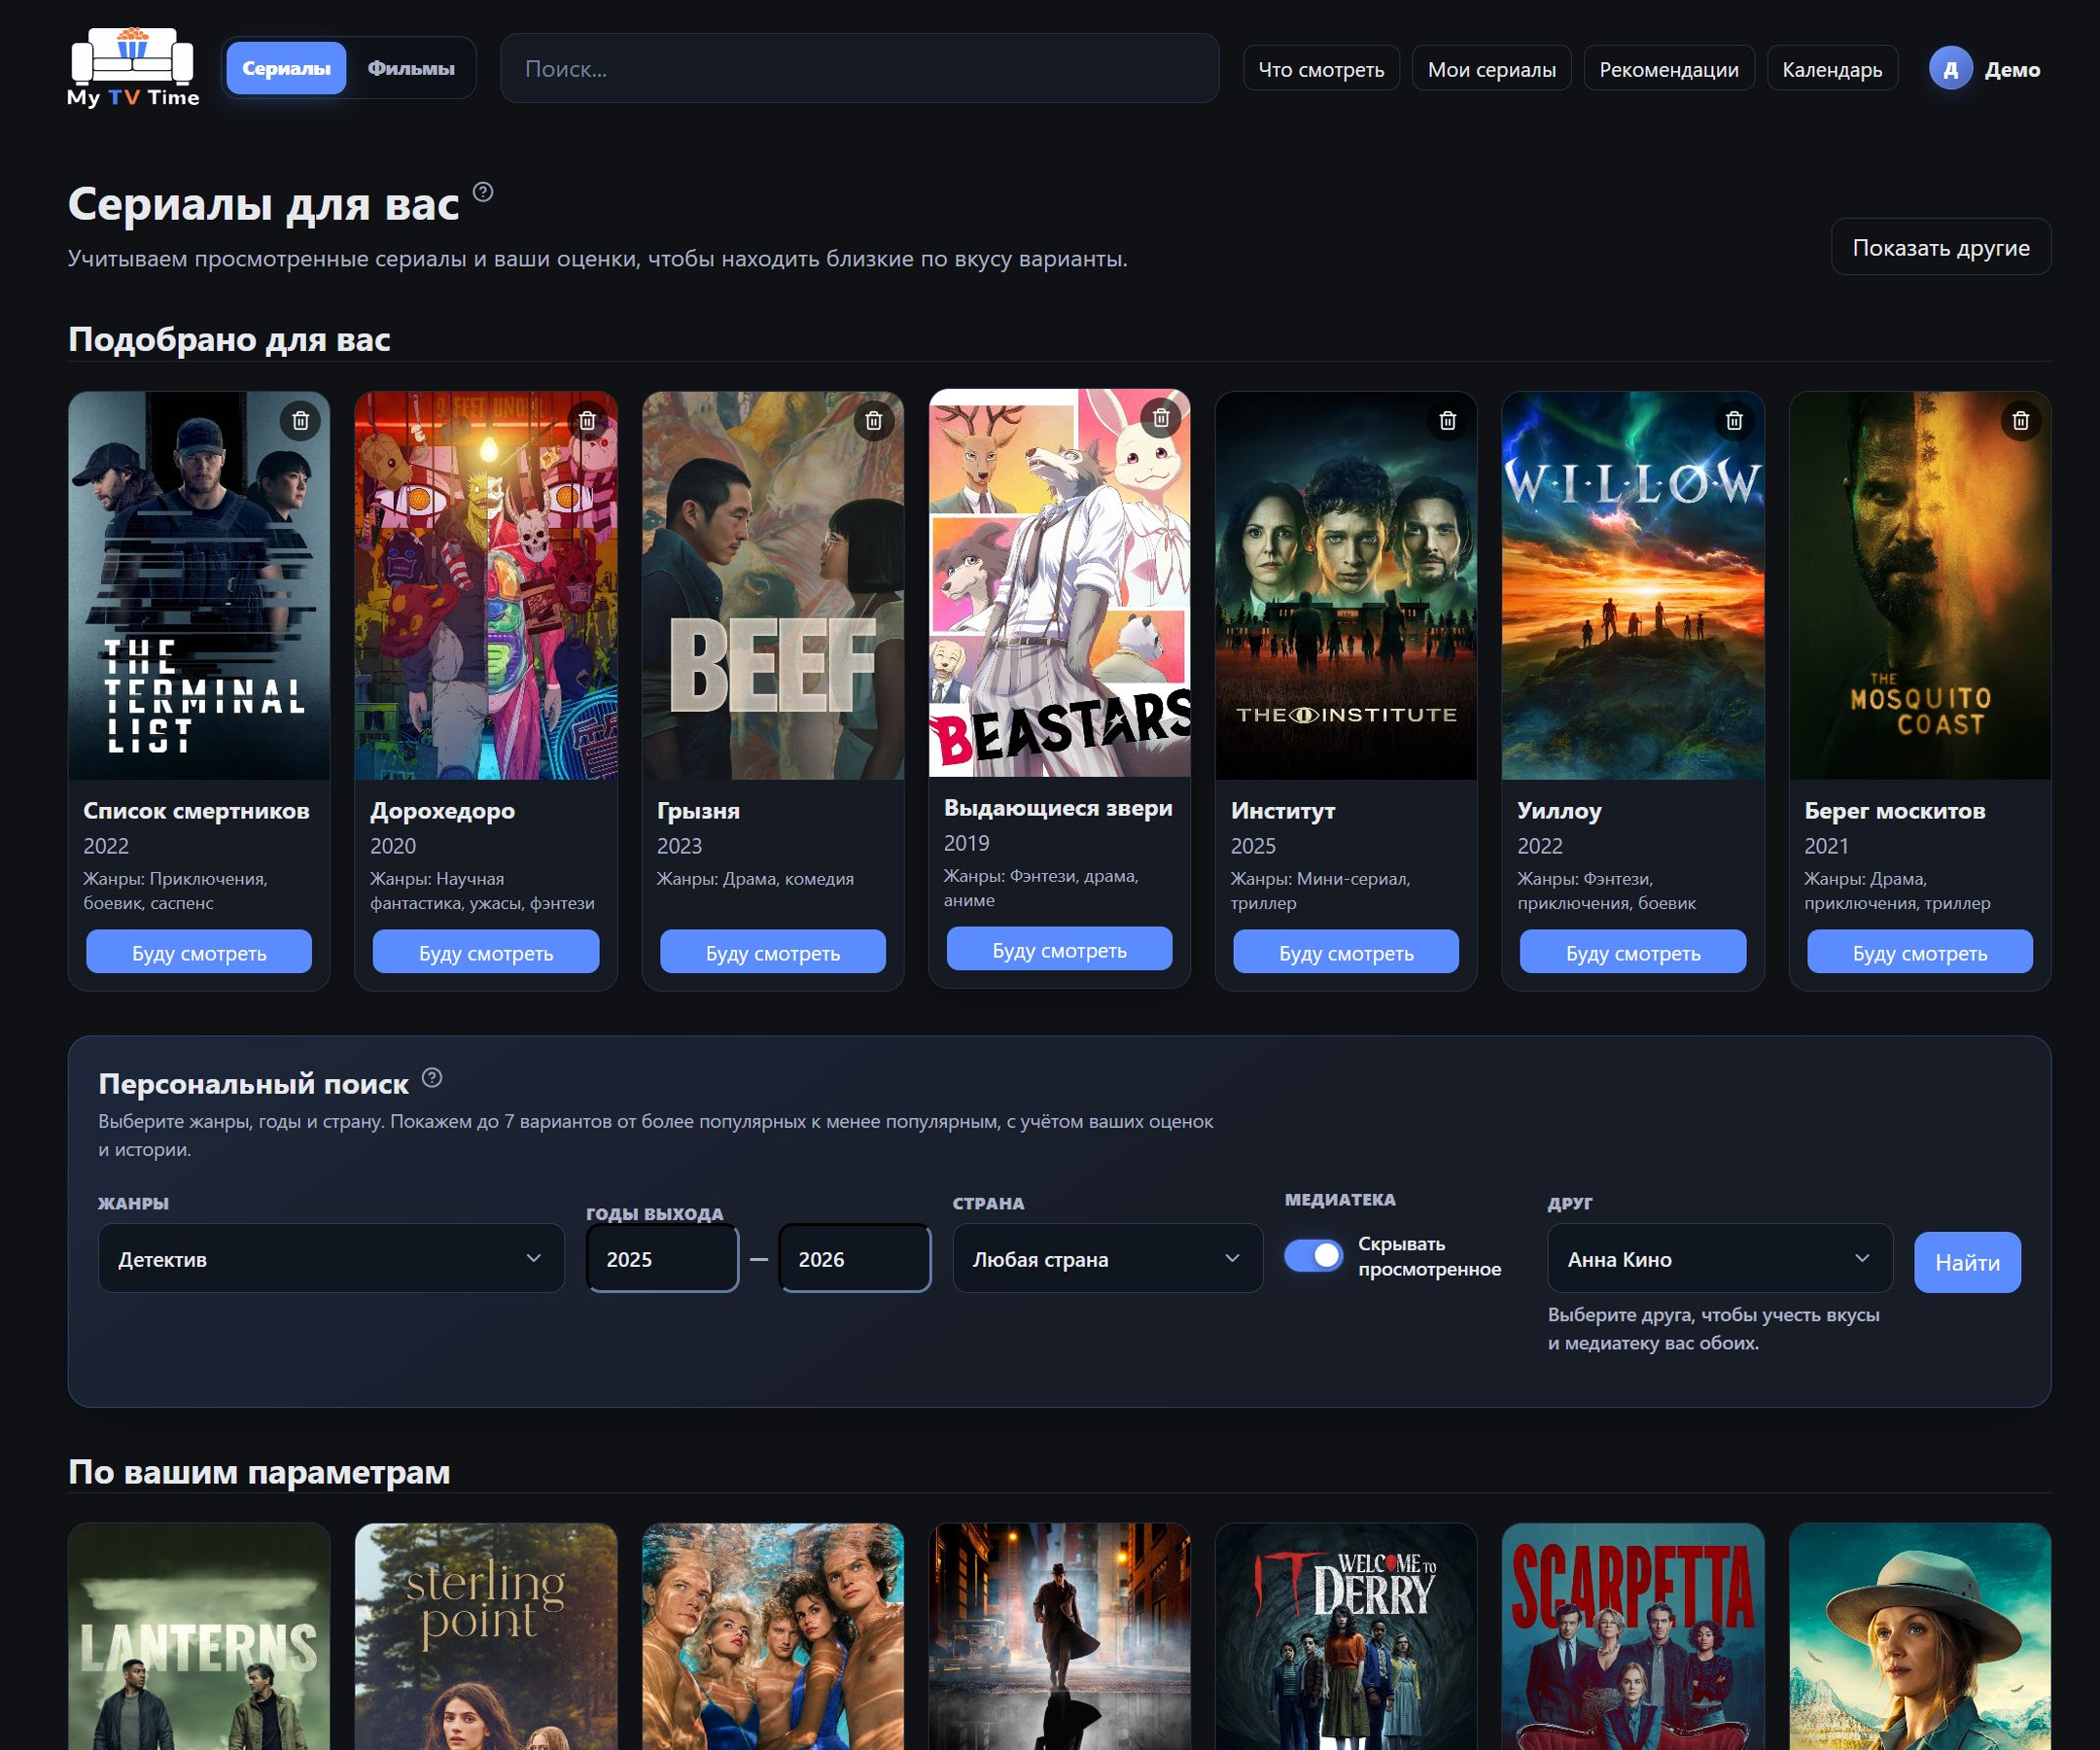Delete Берег москитов using its trash icon
Viewport: 2100px width, 1750px height.
click(2021, 421)
